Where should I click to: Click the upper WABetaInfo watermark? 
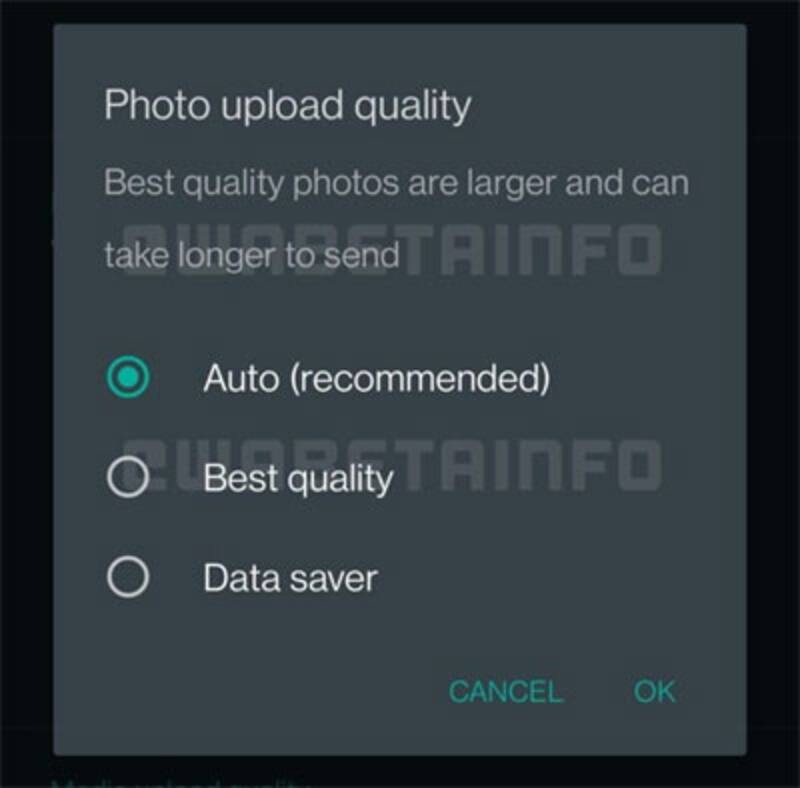393,250
